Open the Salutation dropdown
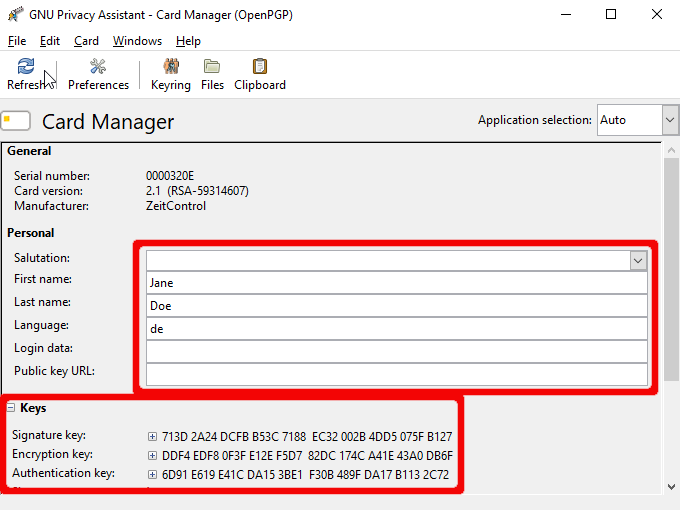Screen dimensions: 680x510 pos(637,260)
